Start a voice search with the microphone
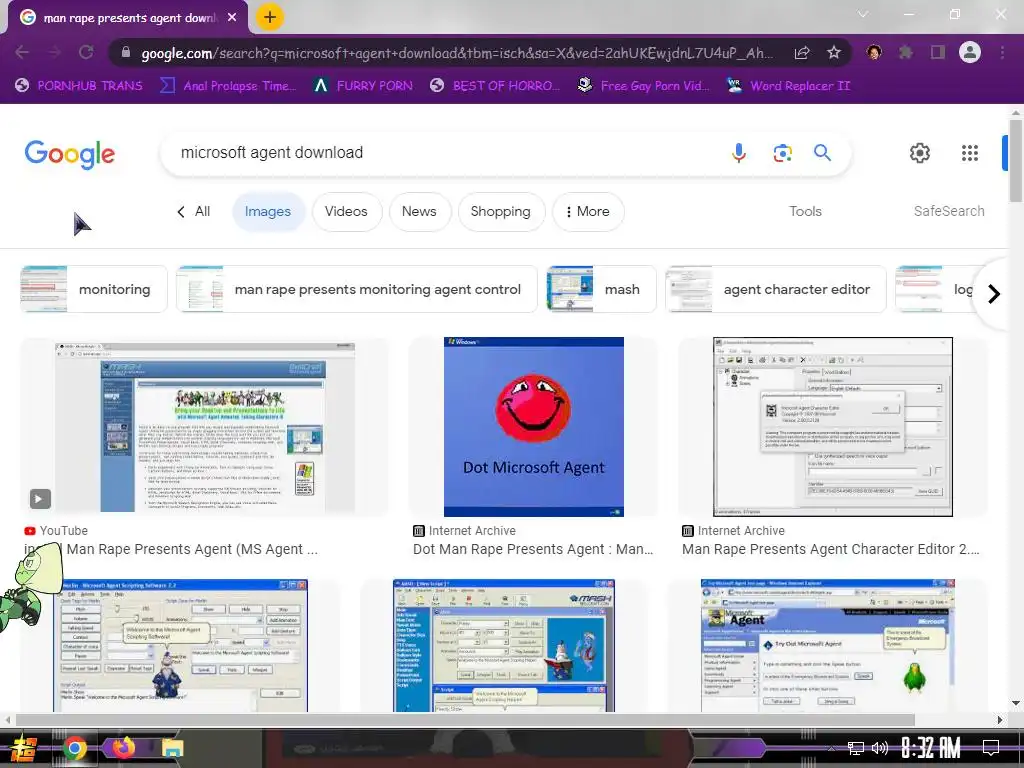The height and width of the screenshot is (768, 1024). tap(739, 153)
